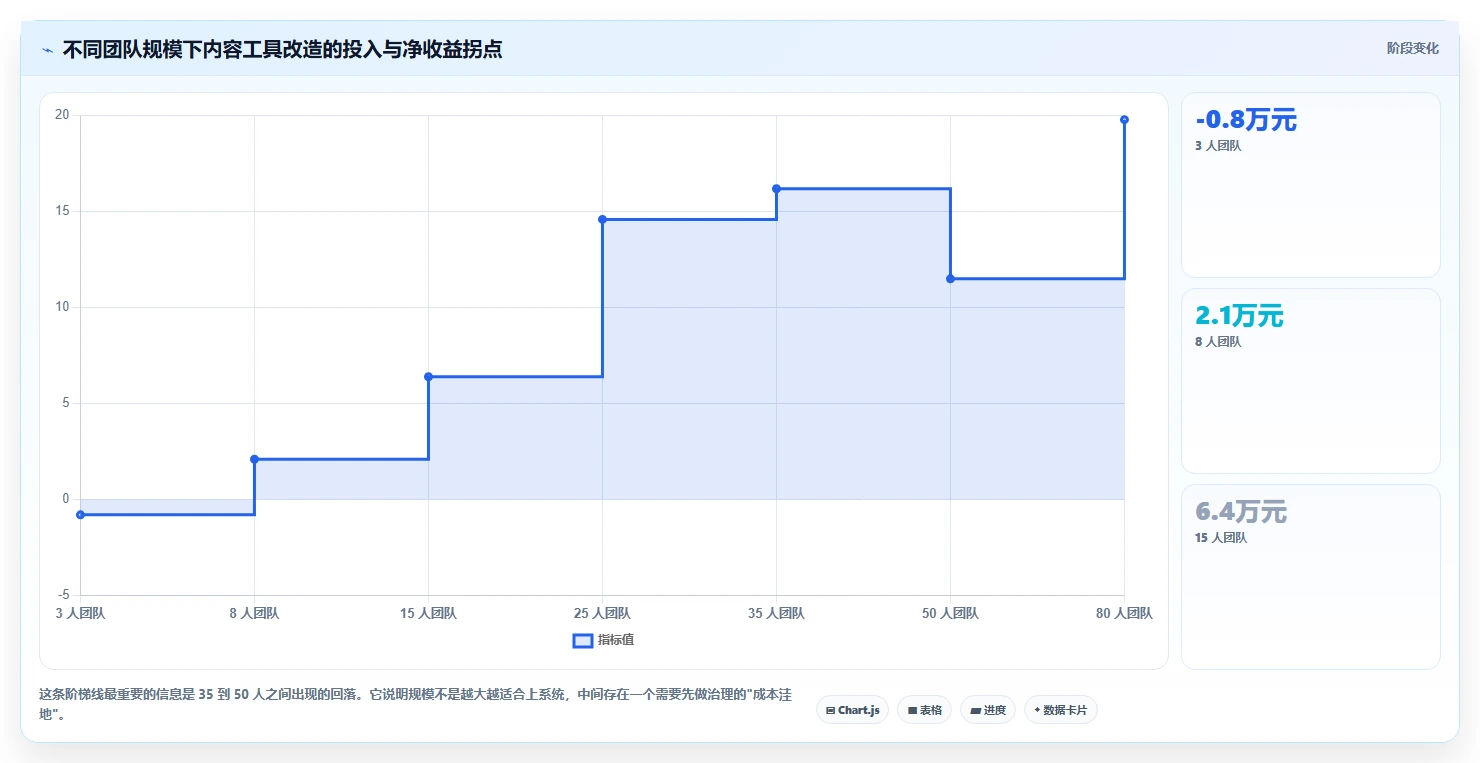
Task: Click the x-axis label 15 人团队
Action: click(428, 614)
